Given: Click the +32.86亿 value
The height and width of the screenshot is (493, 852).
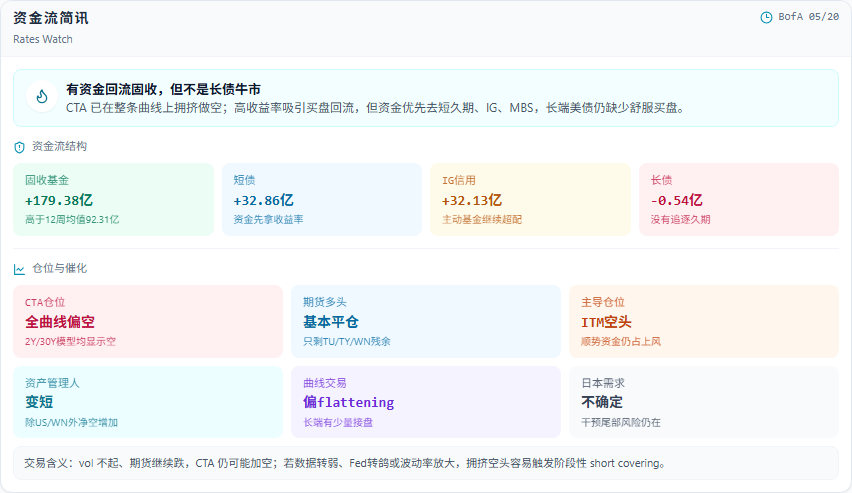Looking at the screenshot, I should (x=264, y=201).
